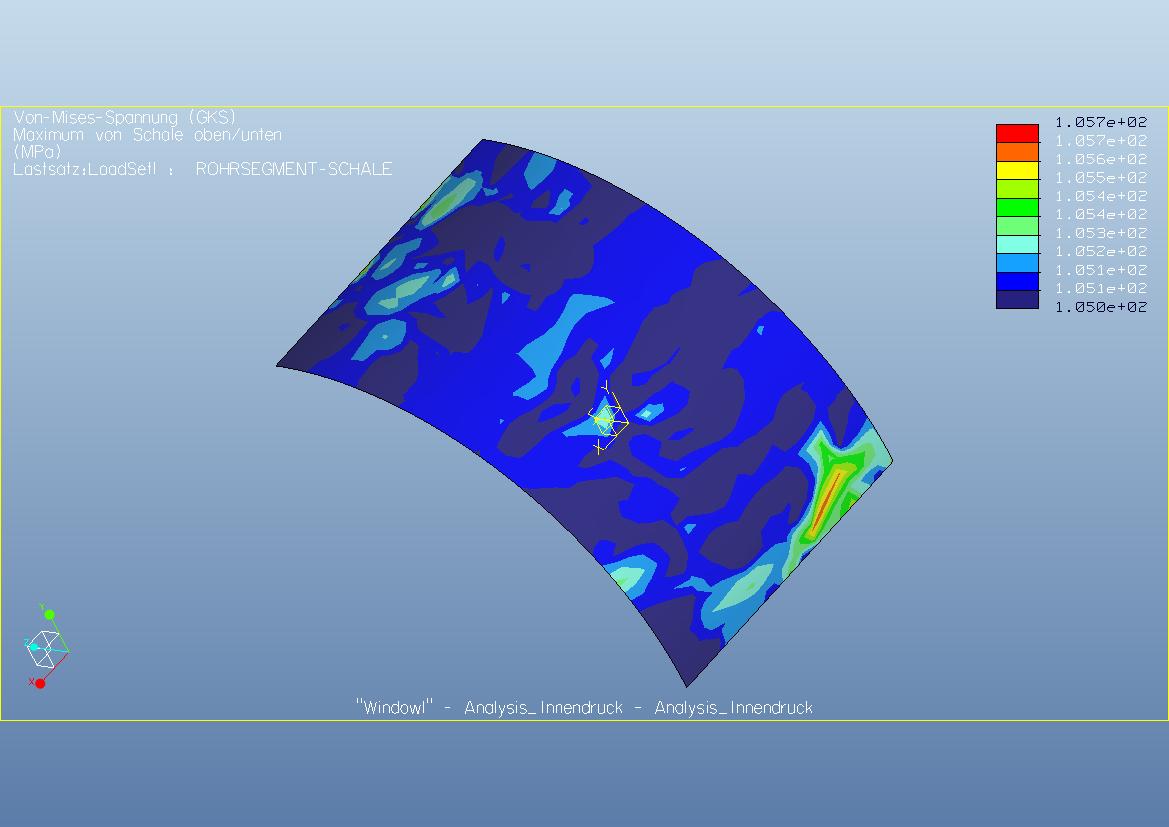Viewport: 1169px width, 827px height.
Task: Select legend value 1.055e+02
Action: click(1101, 177)
